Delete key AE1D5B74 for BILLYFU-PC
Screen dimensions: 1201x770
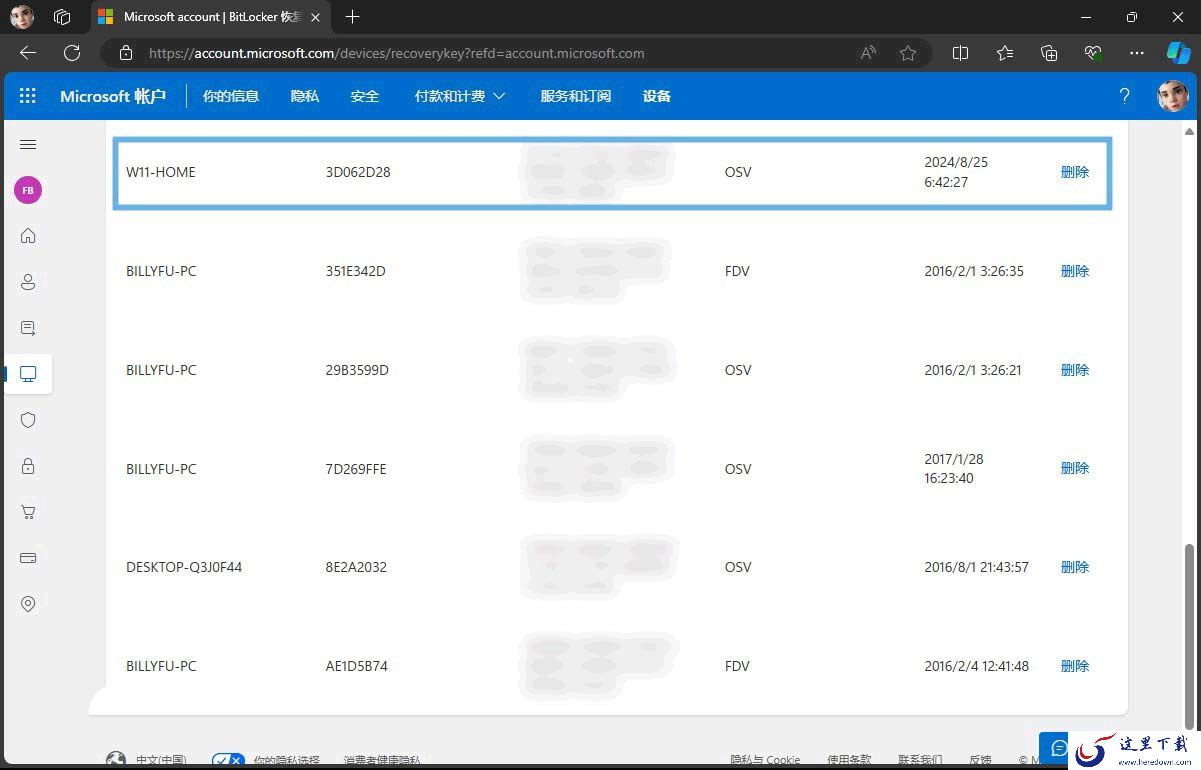pyautogui.click(x=1075, y=666)
